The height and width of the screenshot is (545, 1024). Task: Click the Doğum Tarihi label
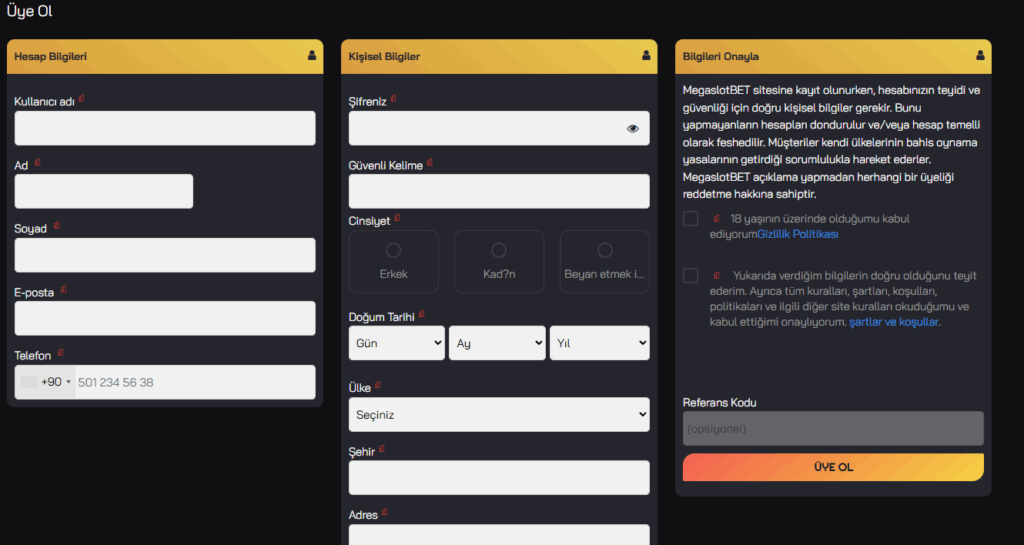381,317
